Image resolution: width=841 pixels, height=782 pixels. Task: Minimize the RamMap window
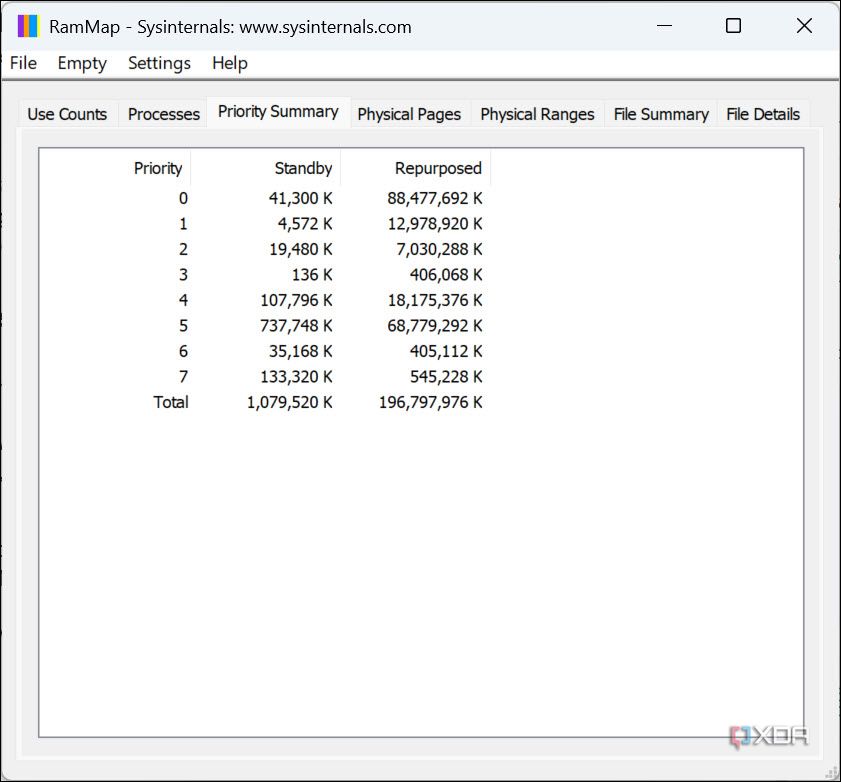coord(664,26)
